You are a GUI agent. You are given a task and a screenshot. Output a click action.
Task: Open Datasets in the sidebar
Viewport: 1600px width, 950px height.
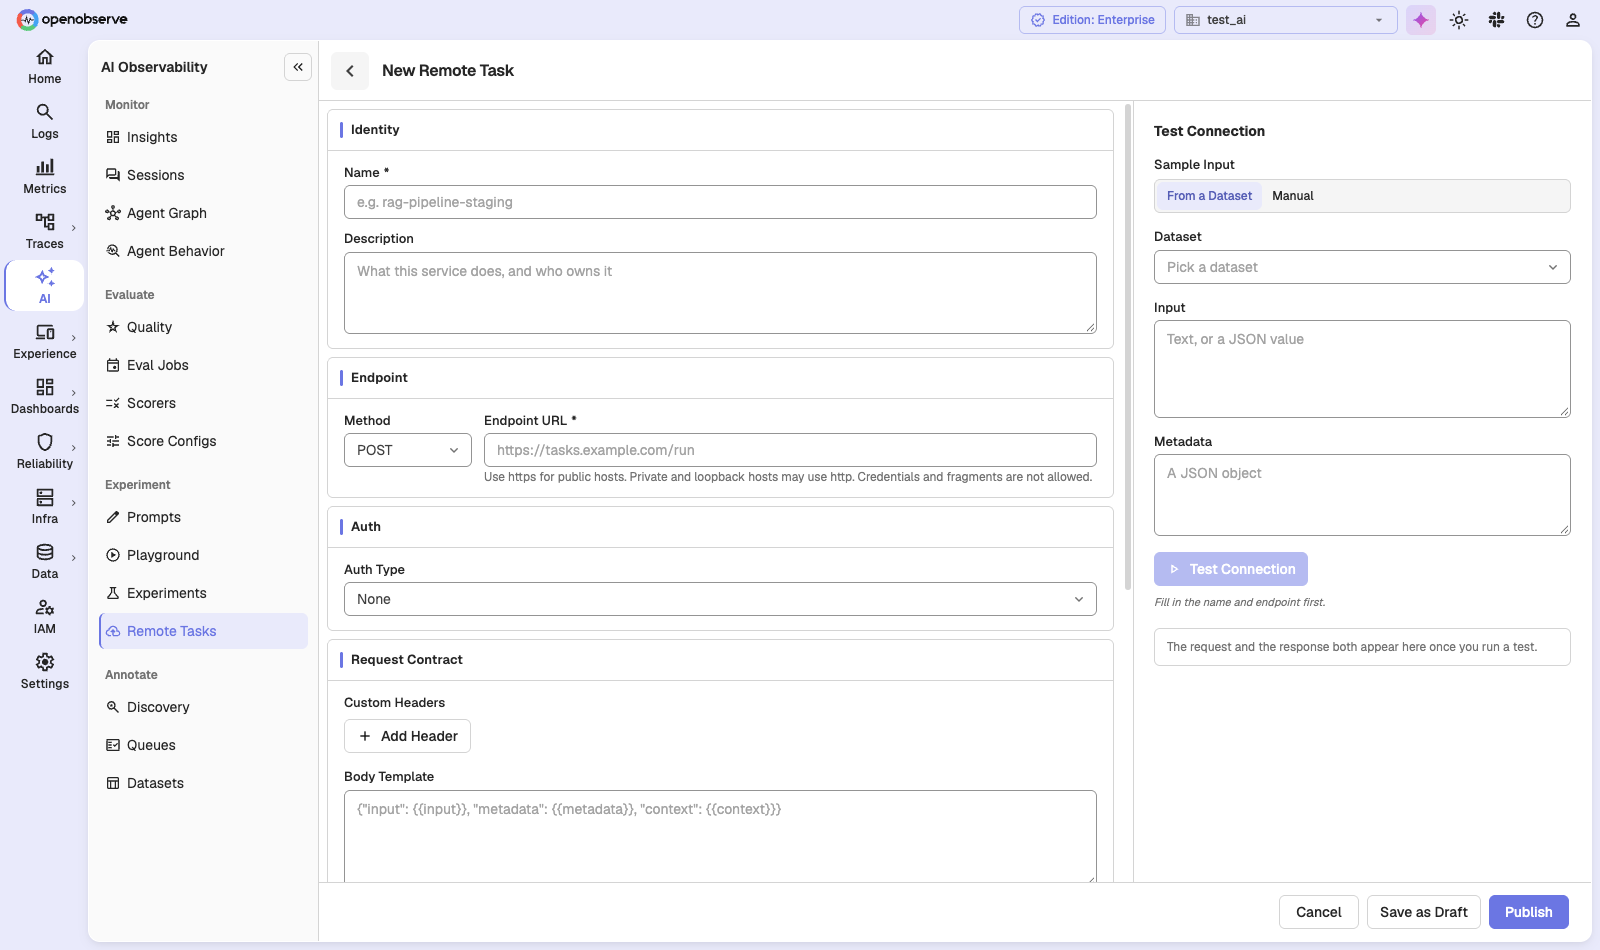(x=203, y=783)
